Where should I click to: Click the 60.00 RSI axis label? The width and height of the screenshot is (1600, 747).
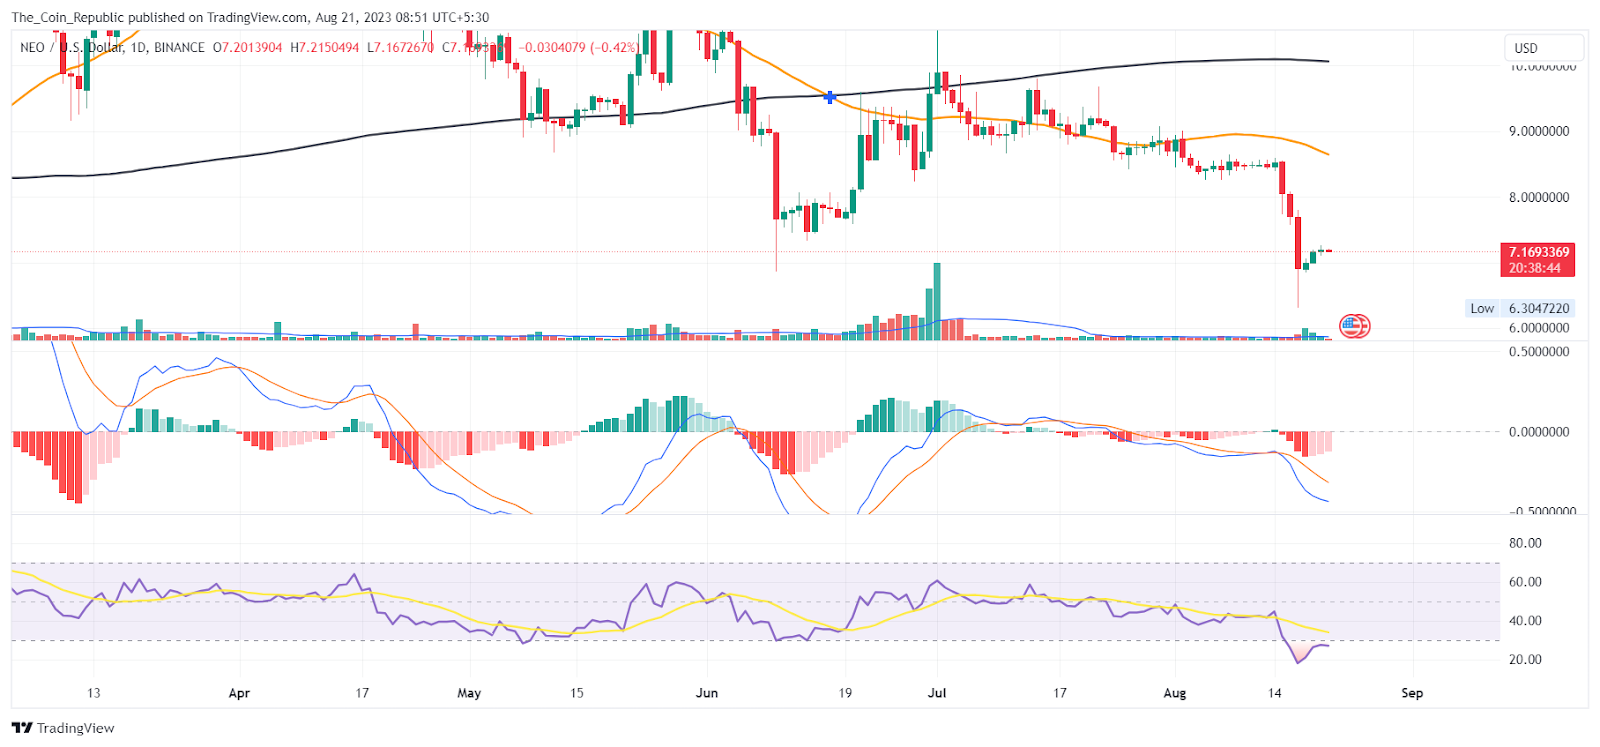click(x=1525, y=582)
